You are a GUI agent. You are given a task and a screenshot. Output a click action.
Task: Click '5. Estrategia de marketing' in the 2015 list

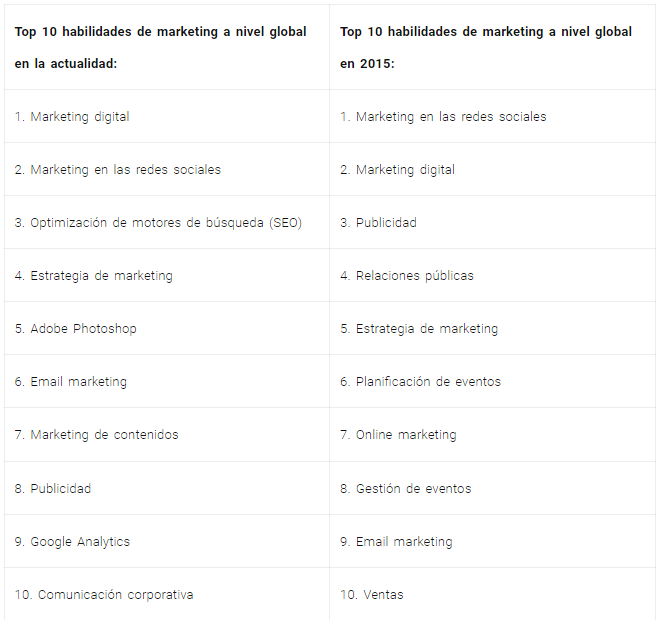point(492,328)
